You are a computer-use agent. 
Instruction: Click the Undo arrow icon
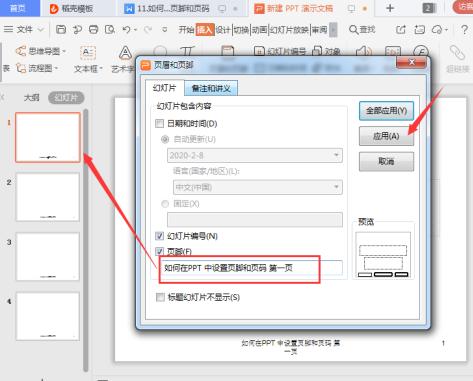(126, 30)
